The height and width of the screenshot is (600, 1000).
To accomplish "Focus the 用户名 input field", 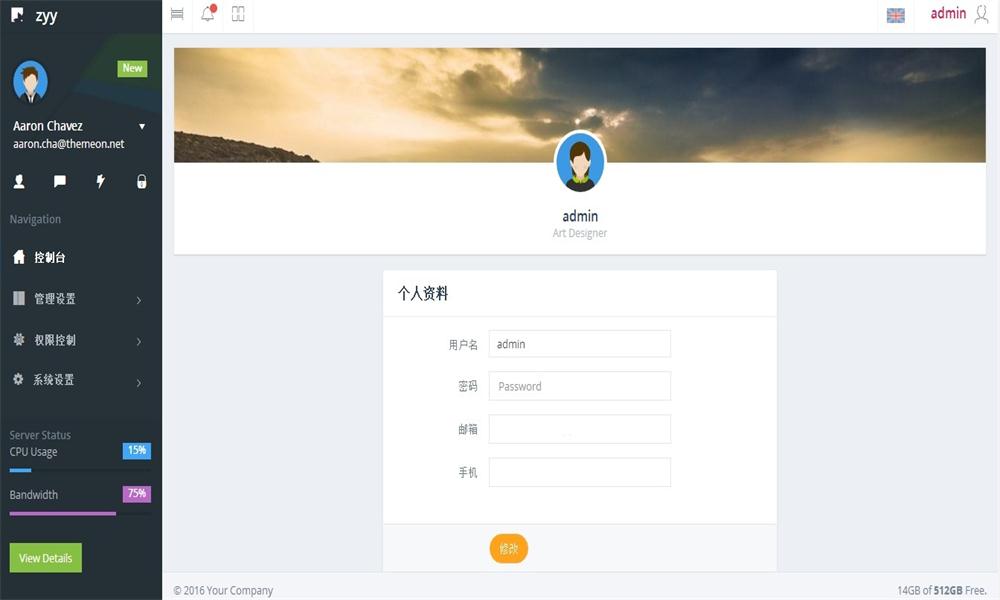I will [580, 344].
